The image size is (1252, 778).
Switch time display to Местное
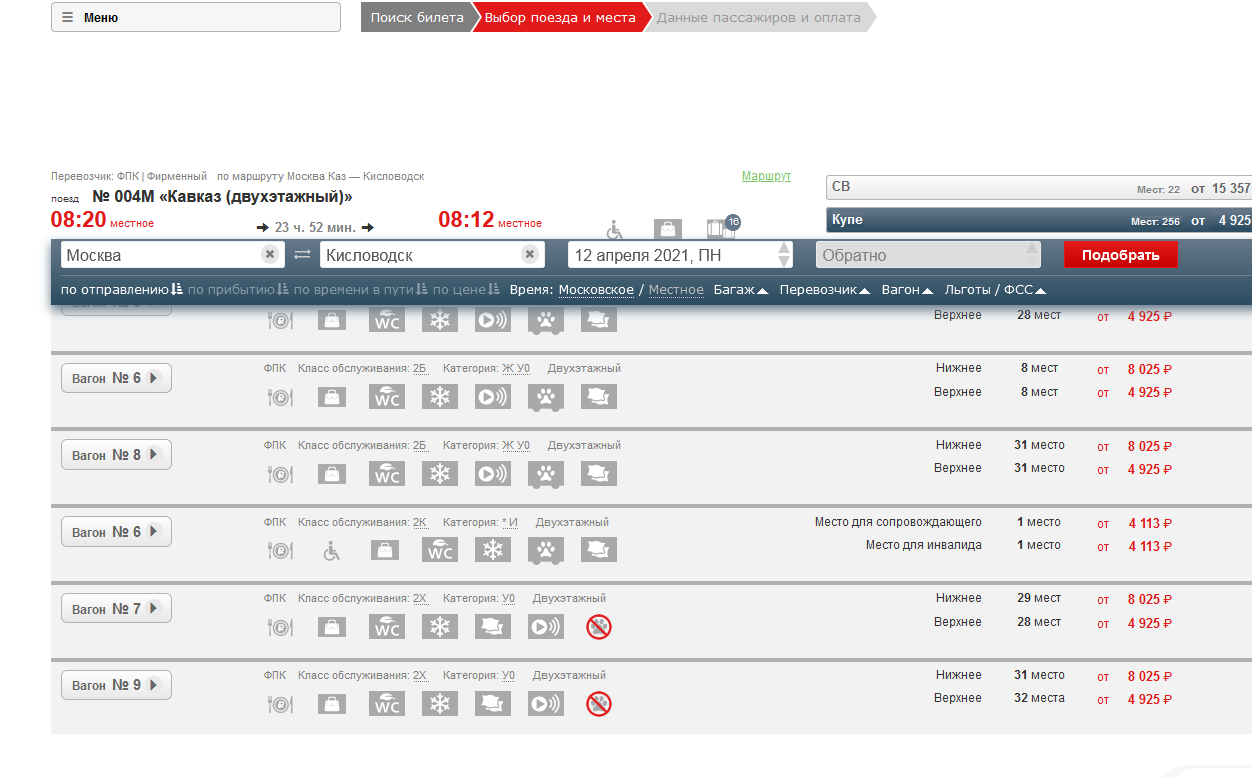[676, 290]
